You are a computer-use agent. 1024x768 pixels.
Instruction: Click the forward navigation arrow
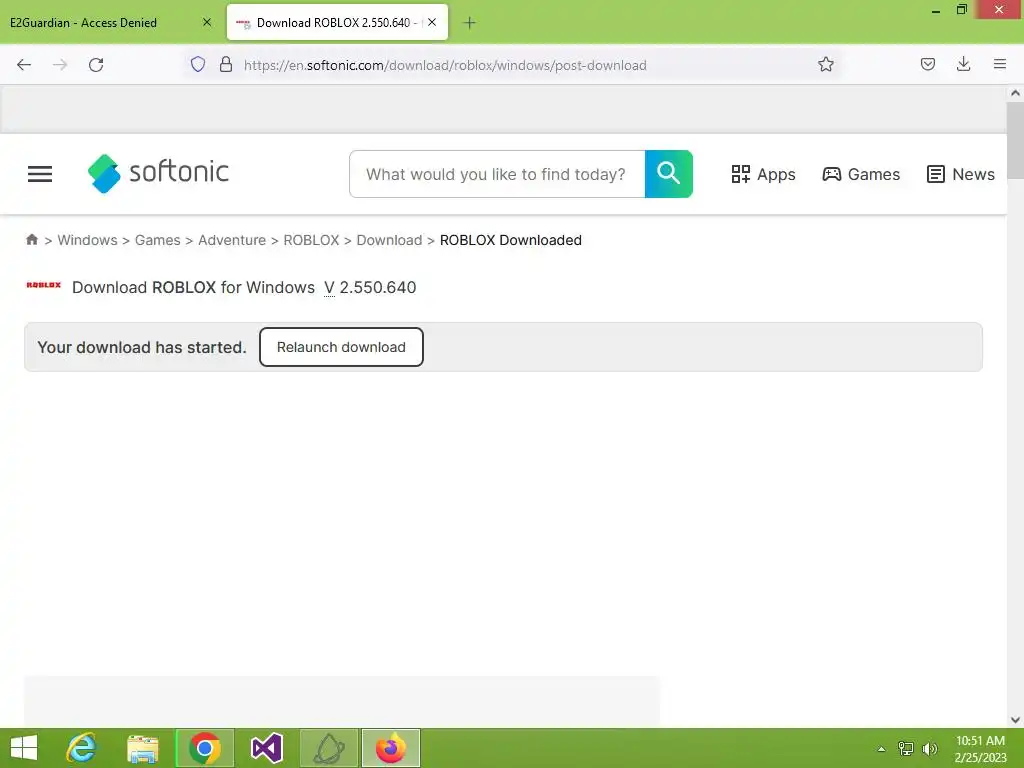(60, 65)
